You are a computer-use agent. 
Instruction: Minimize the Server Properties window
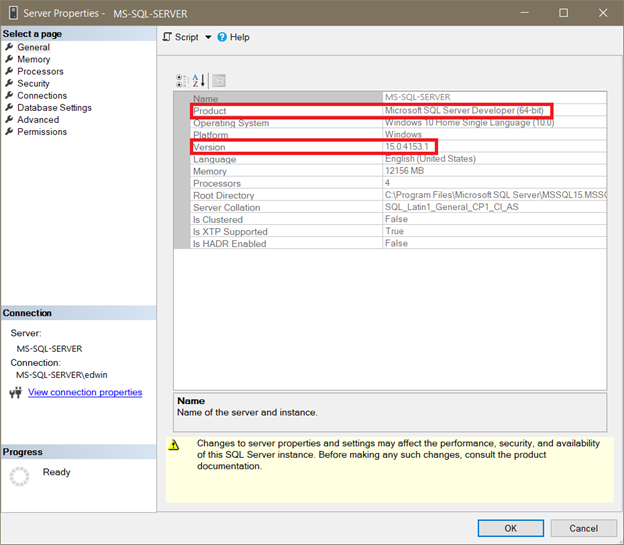[x=525, y=13]
